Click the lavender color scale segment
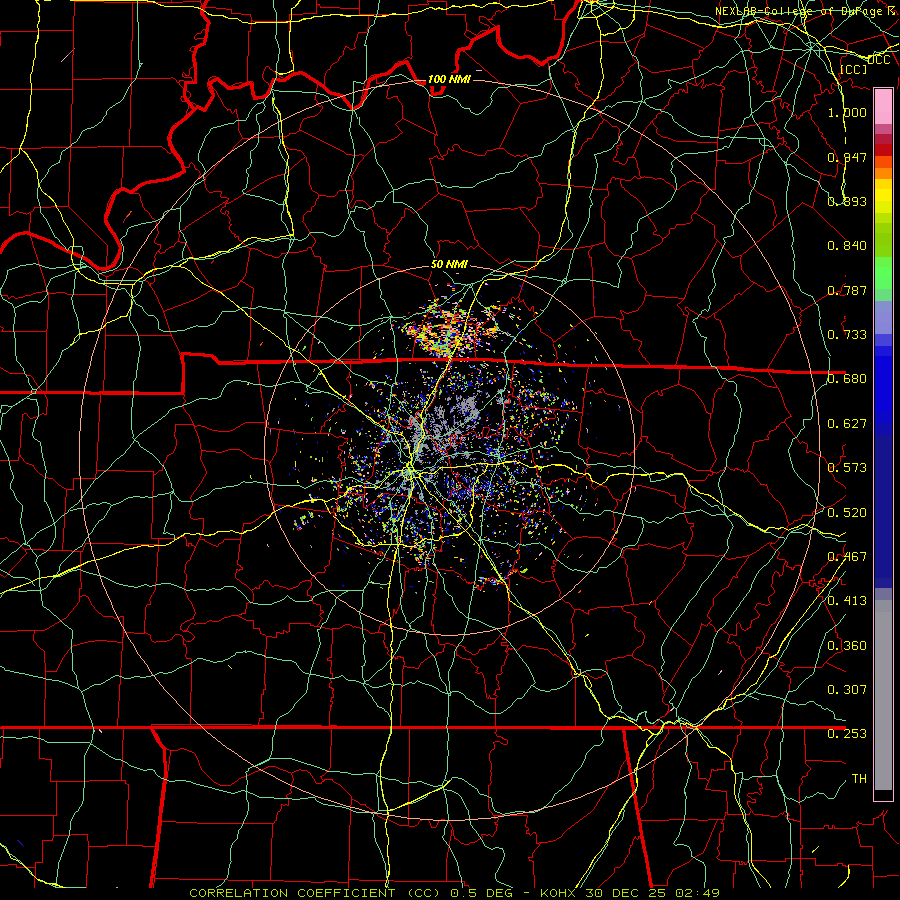Viewport: 900px width, 900px height. (883, 317)
